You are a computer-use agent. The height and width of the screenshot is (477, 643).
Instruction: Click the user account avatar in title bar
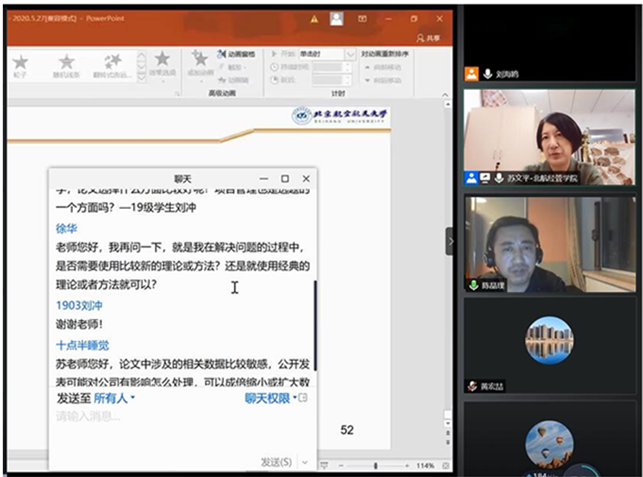coord(337,18)
